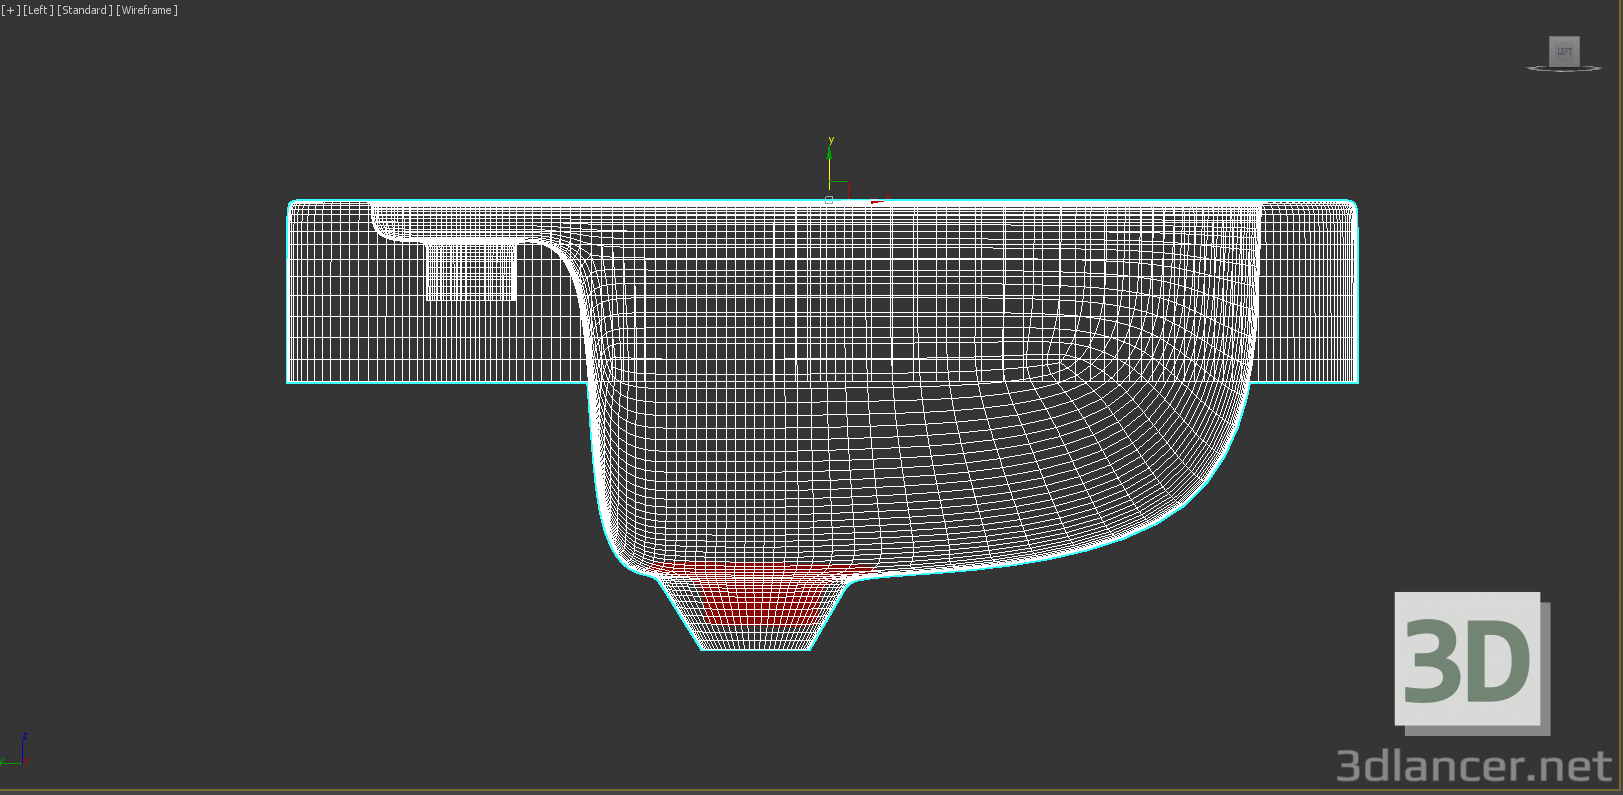Click the ViewCube LEFT face
The width and height of the screenshot is (1623, 795).
[1564, 51]
